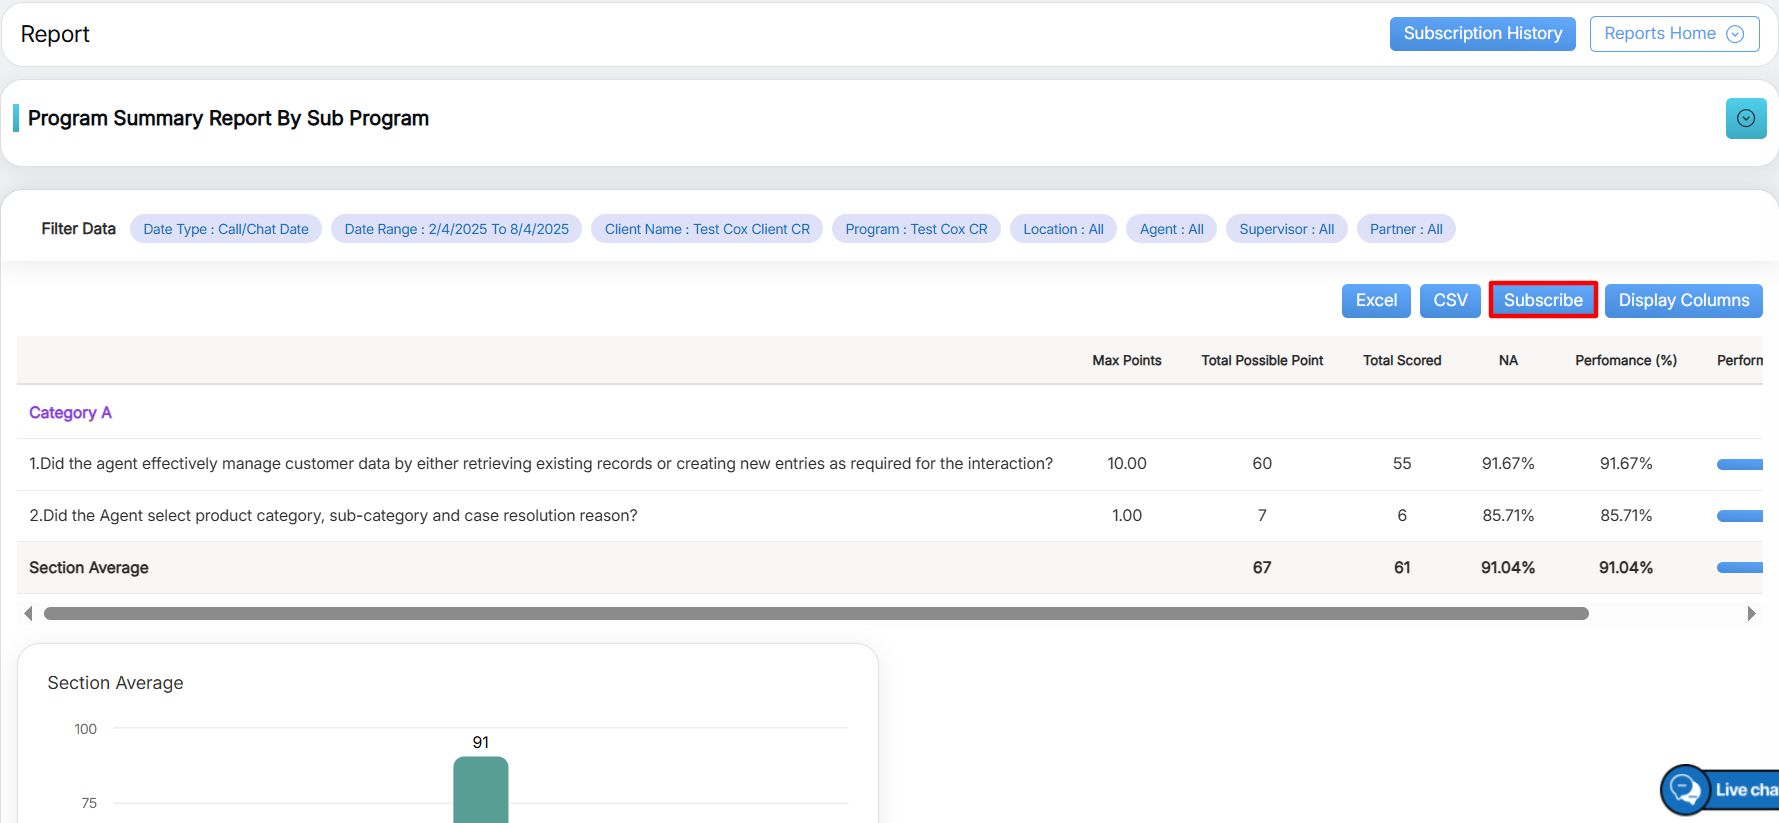
Task: Click the scrollbar right arrow
Action: pyautogui.click(x=1750, y=613)
